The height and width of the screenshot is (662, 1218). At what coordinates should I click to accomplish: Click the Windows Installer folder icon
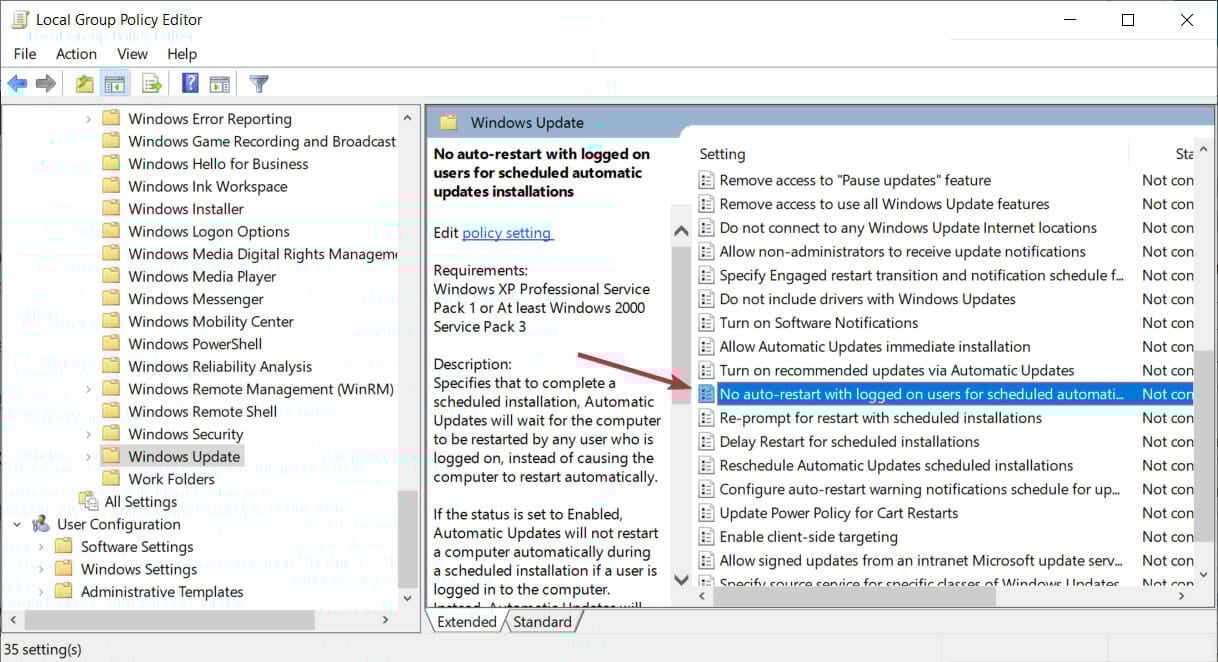pyautogui.click(x=111, y=208)
